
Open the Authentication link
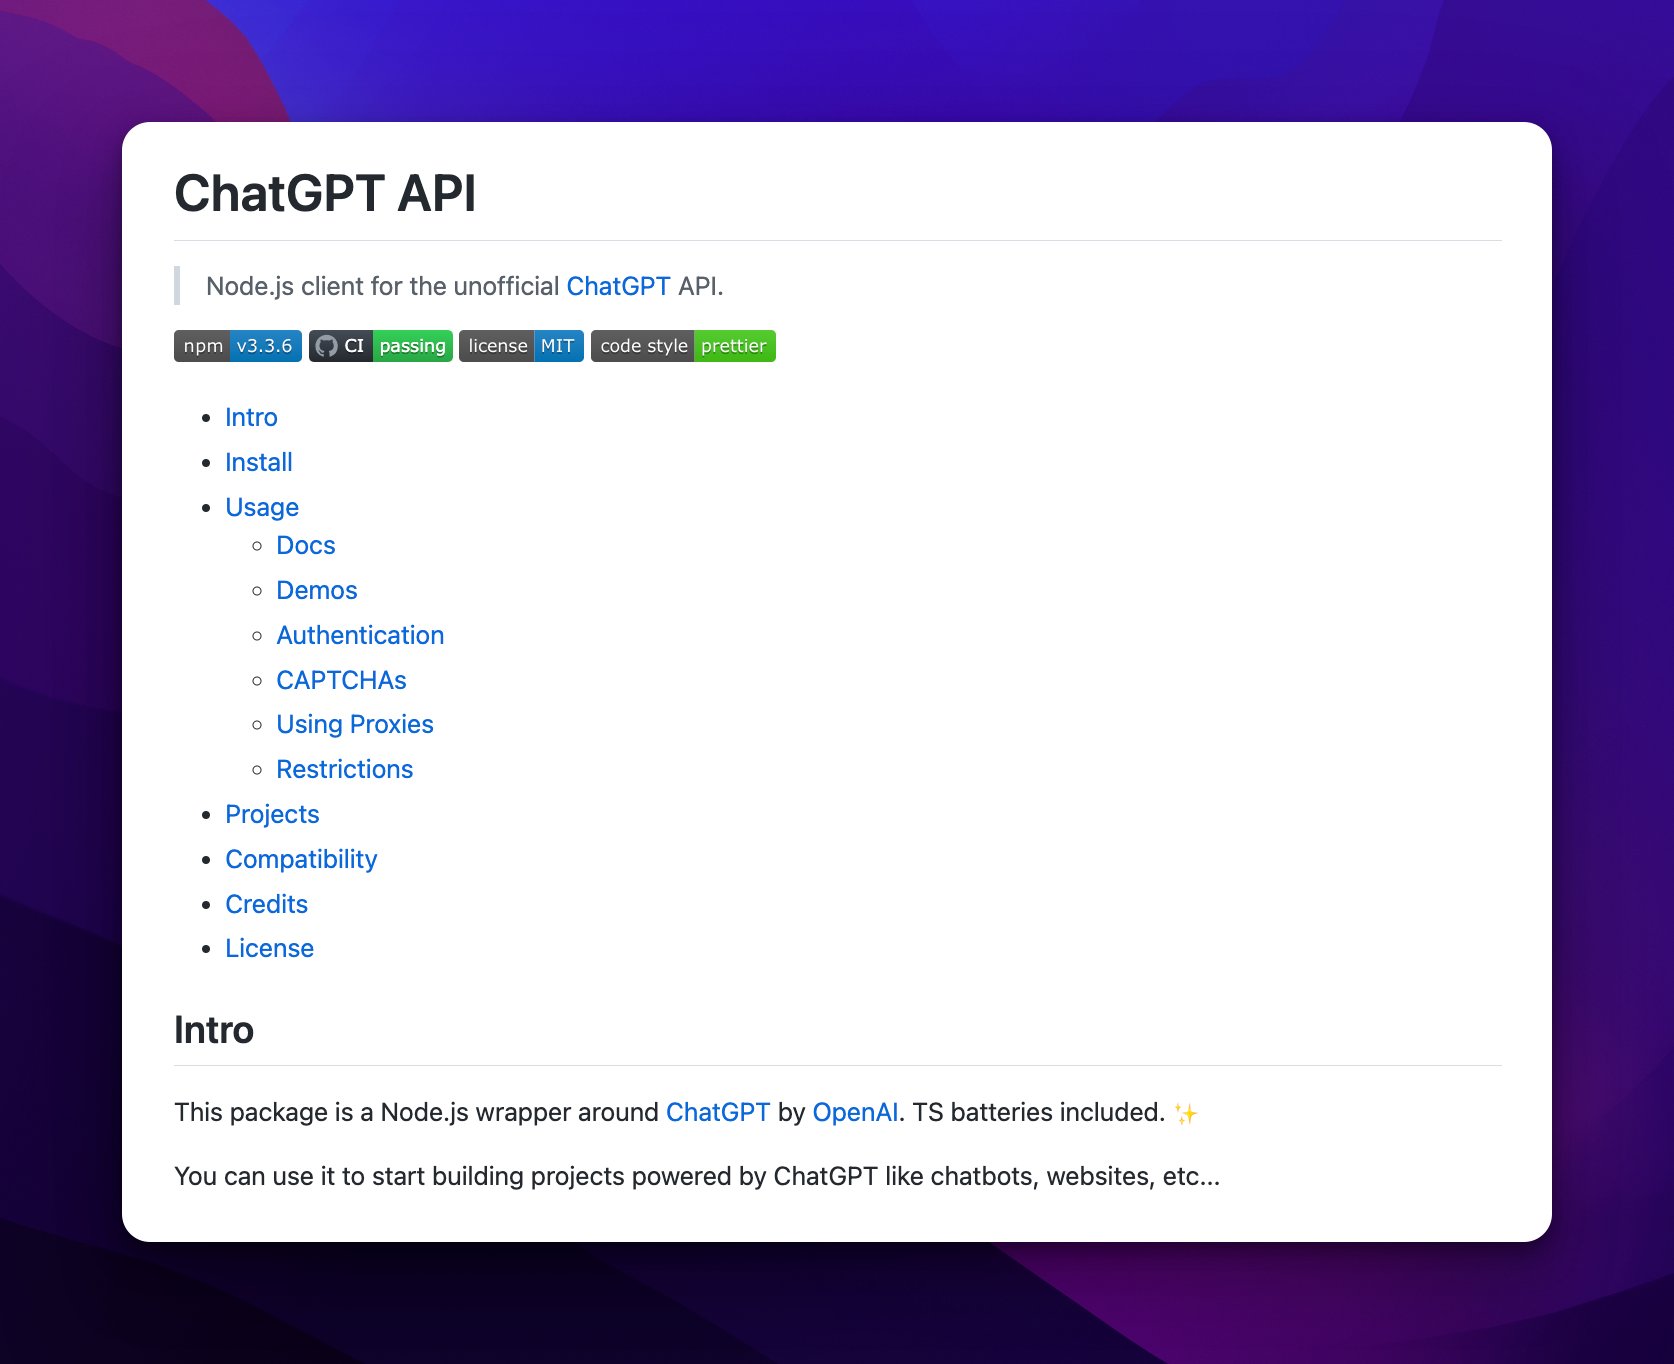(360, 635)
